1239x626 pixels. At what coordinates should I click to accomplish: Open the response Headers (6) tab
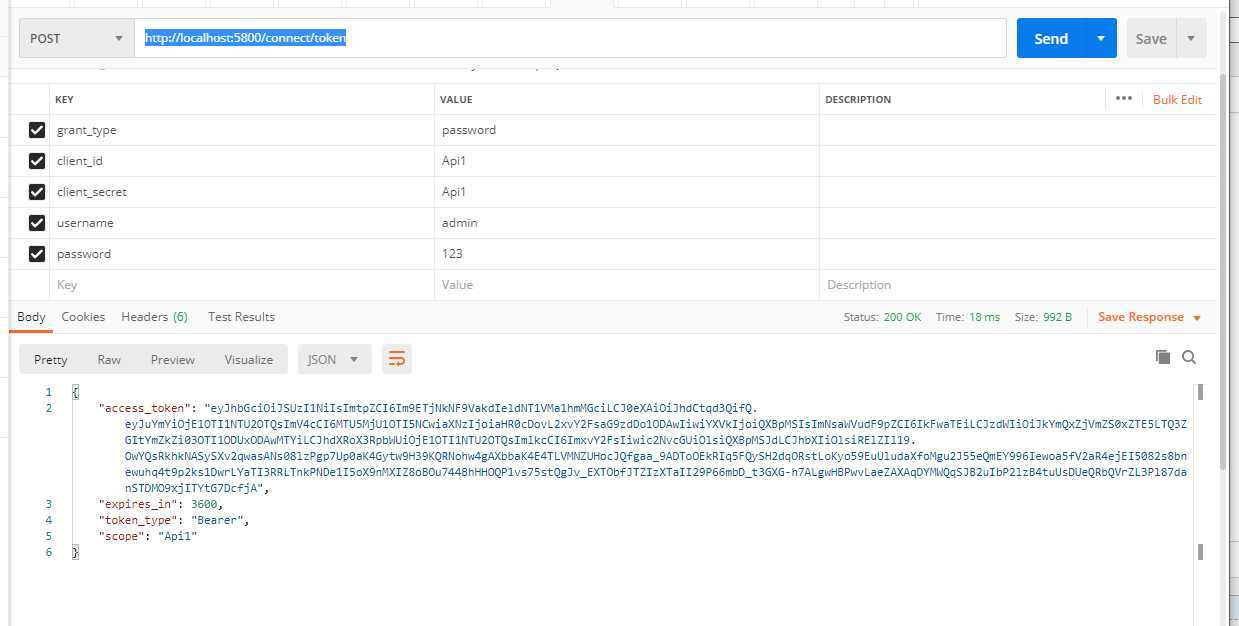pyautogui.click(x=154, y=317)
